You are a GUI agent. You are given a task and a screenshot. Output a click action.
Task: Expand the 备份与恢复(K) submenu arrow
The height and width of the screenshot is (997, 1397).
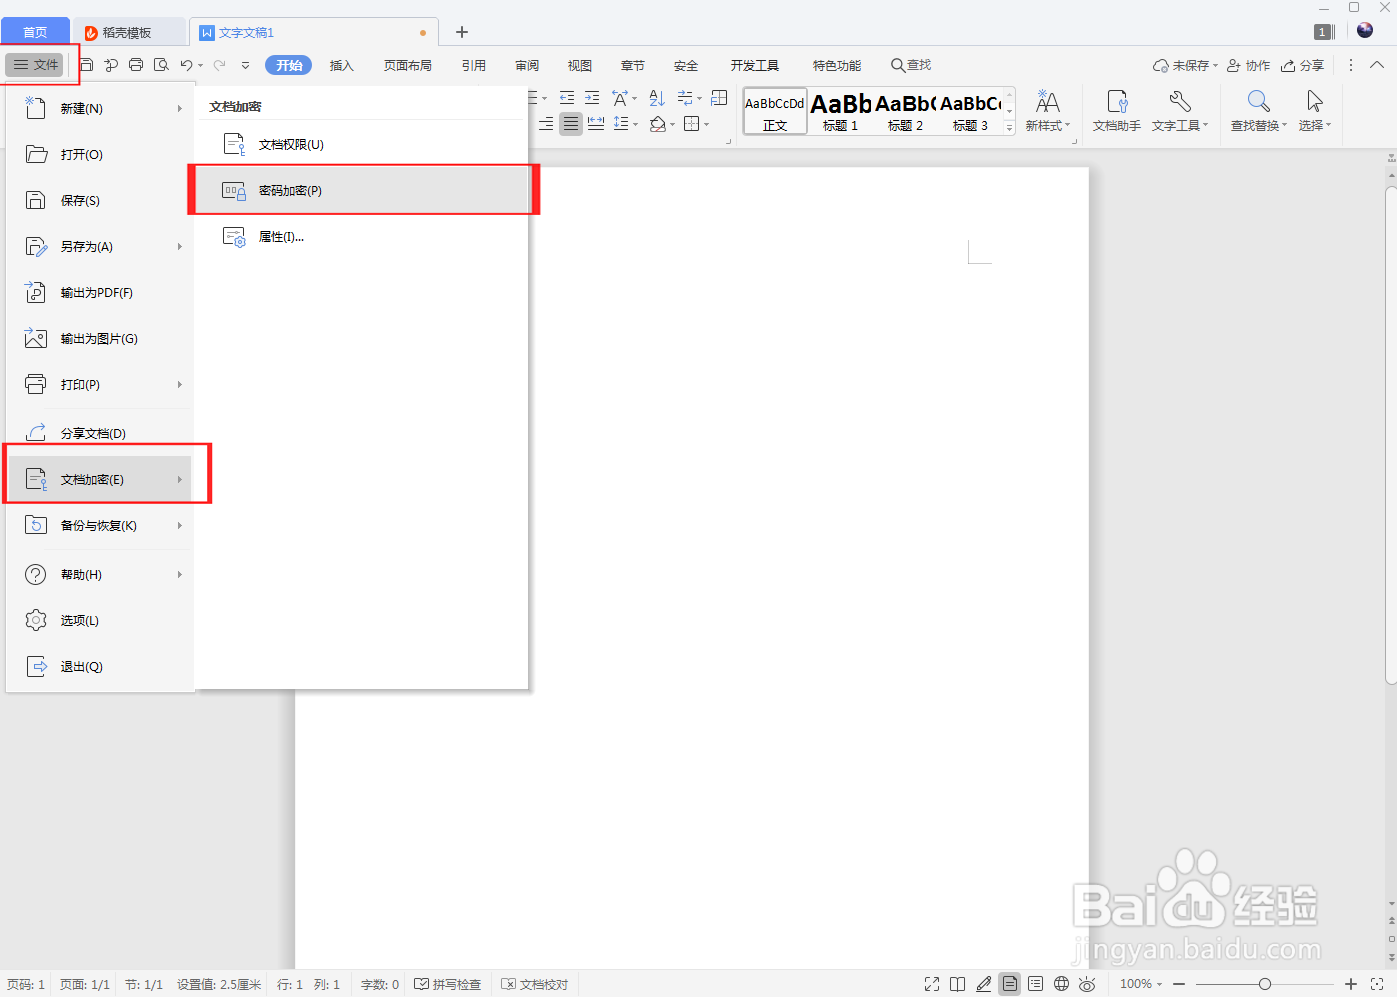point(180,526)
